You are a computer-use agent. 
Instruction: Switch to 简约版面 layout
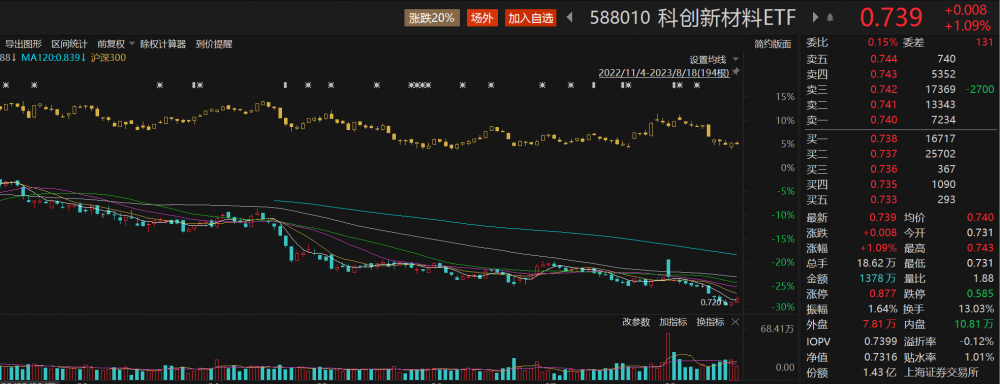[x=772, y=44]
